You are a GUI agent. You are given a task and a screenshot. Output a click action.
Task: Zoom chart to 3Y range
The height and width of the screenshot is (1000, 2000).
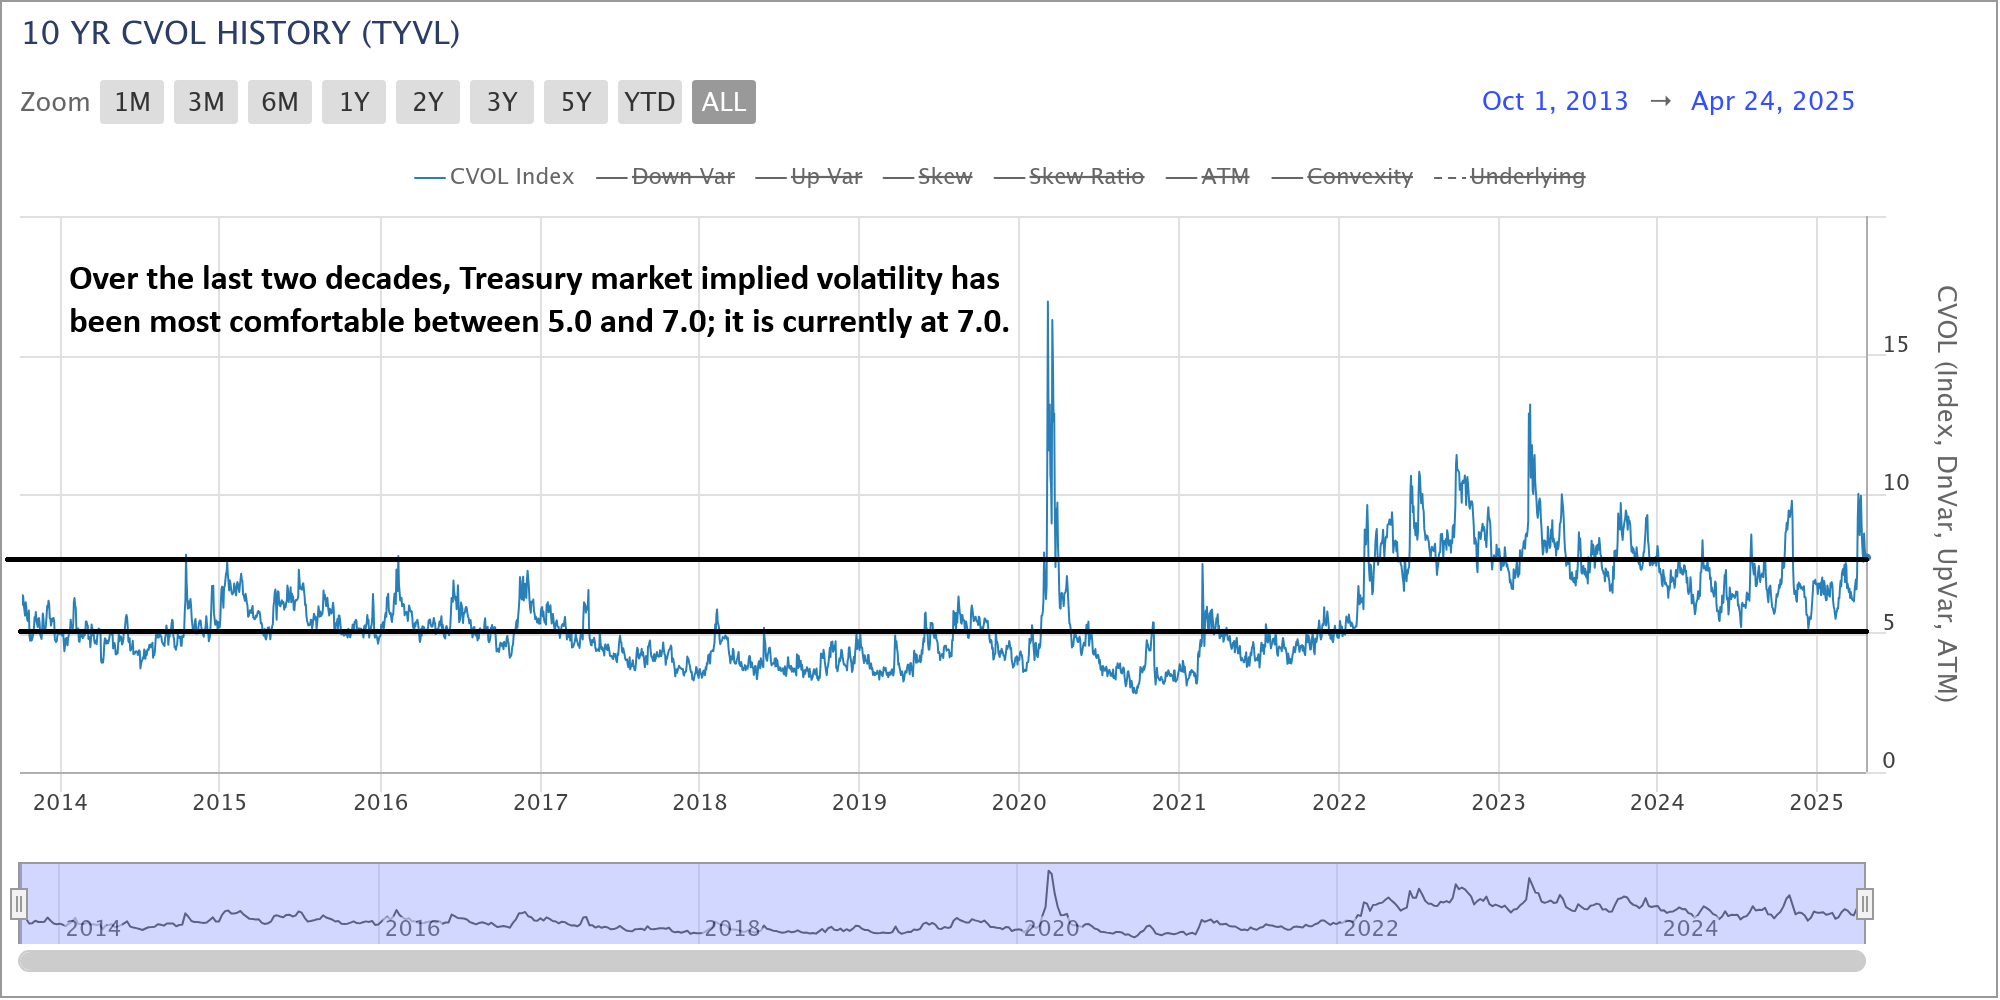[x=502, y=102]
